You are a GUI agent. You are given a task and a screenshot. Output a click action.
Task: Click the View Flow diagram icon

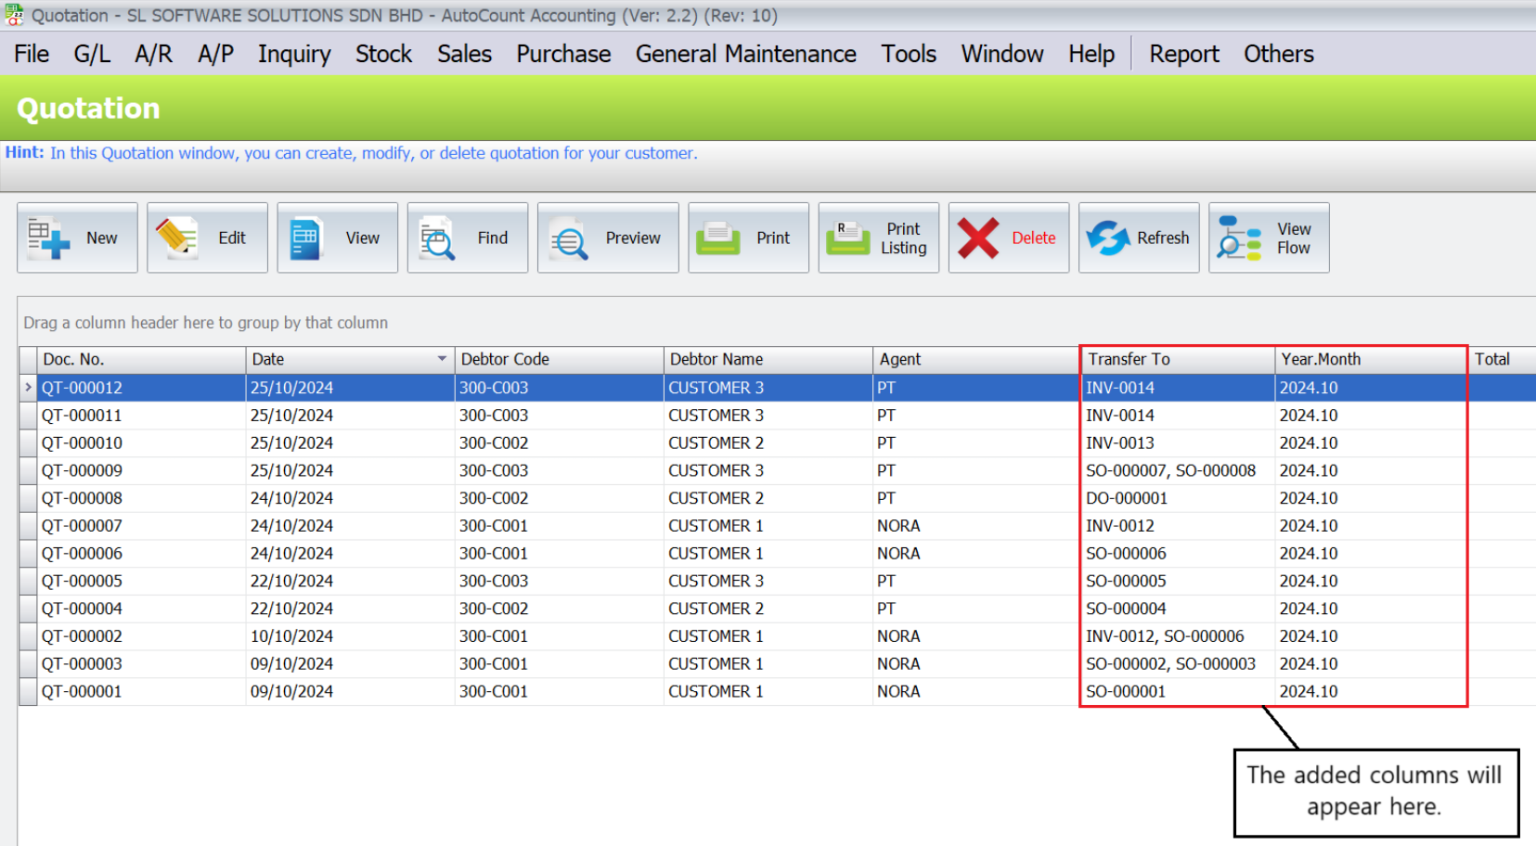click(x=1239, y=238)
